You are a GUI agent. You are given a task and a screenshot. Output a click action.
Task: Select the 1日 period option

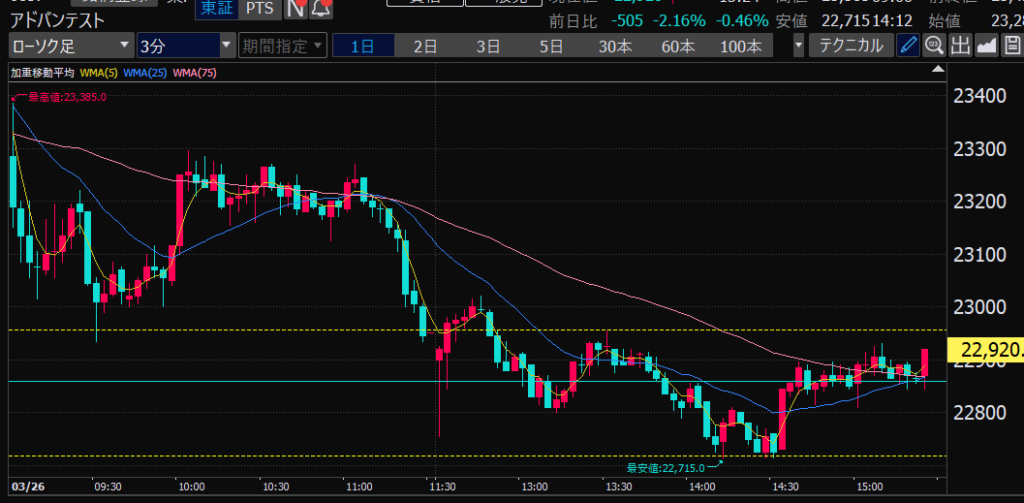(x=363, y=46)
